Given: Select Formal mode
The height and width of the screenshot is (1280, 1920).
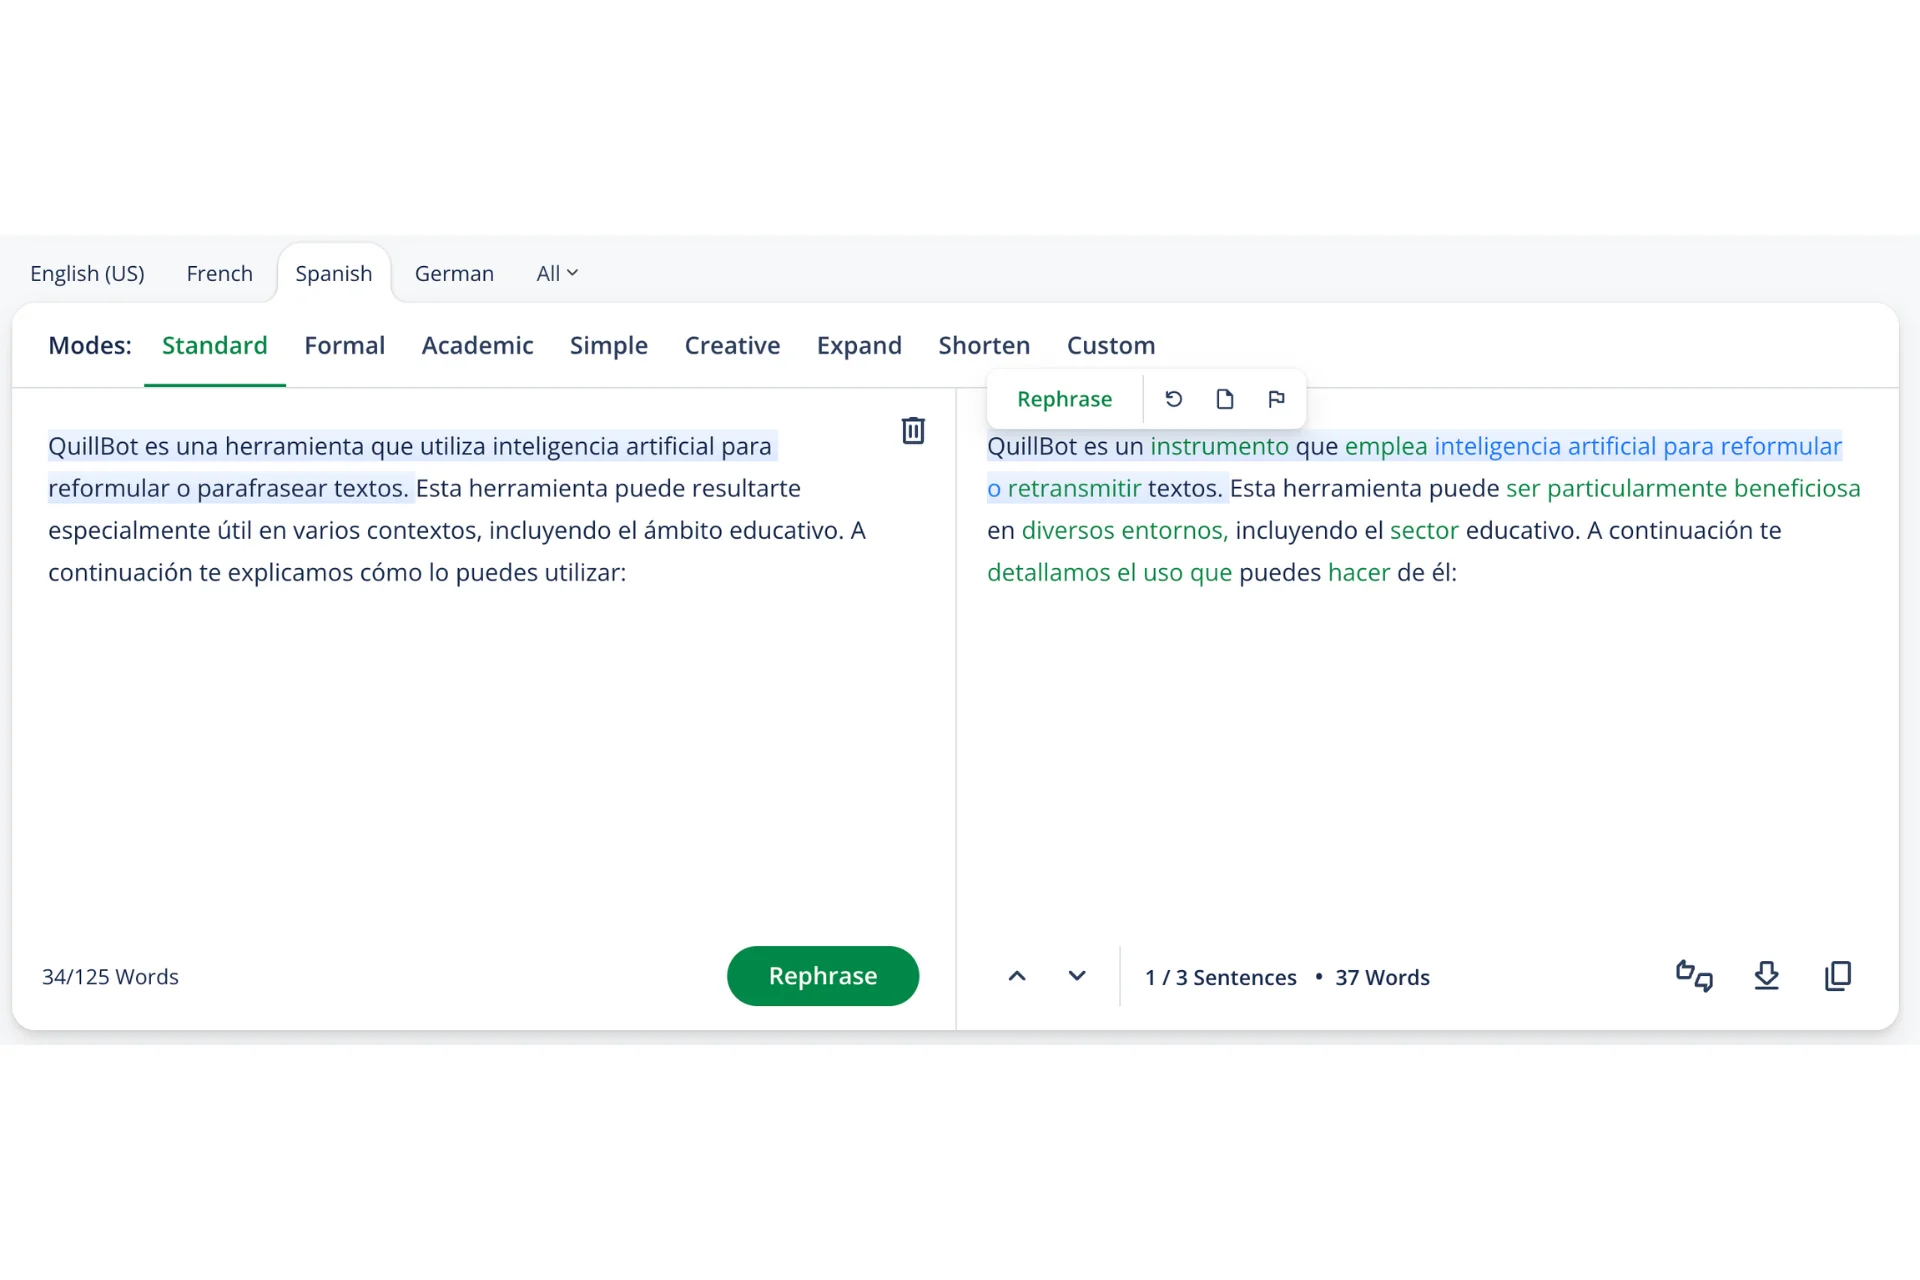Looking at the screenshot, I should pos(345,345).
